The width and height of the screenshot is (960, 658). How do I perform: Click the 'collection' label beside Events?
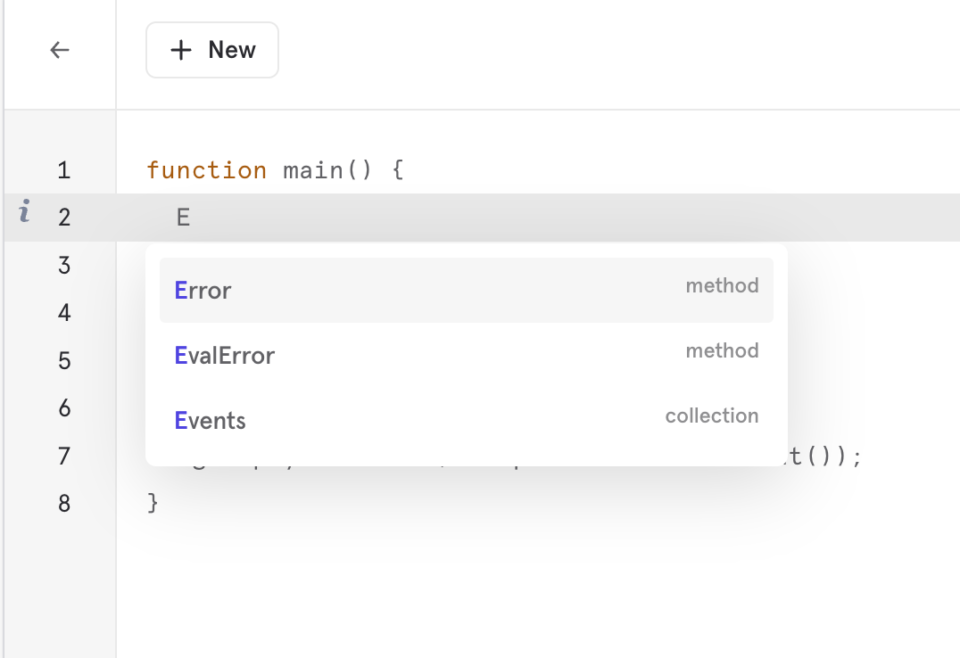(712, 415)
